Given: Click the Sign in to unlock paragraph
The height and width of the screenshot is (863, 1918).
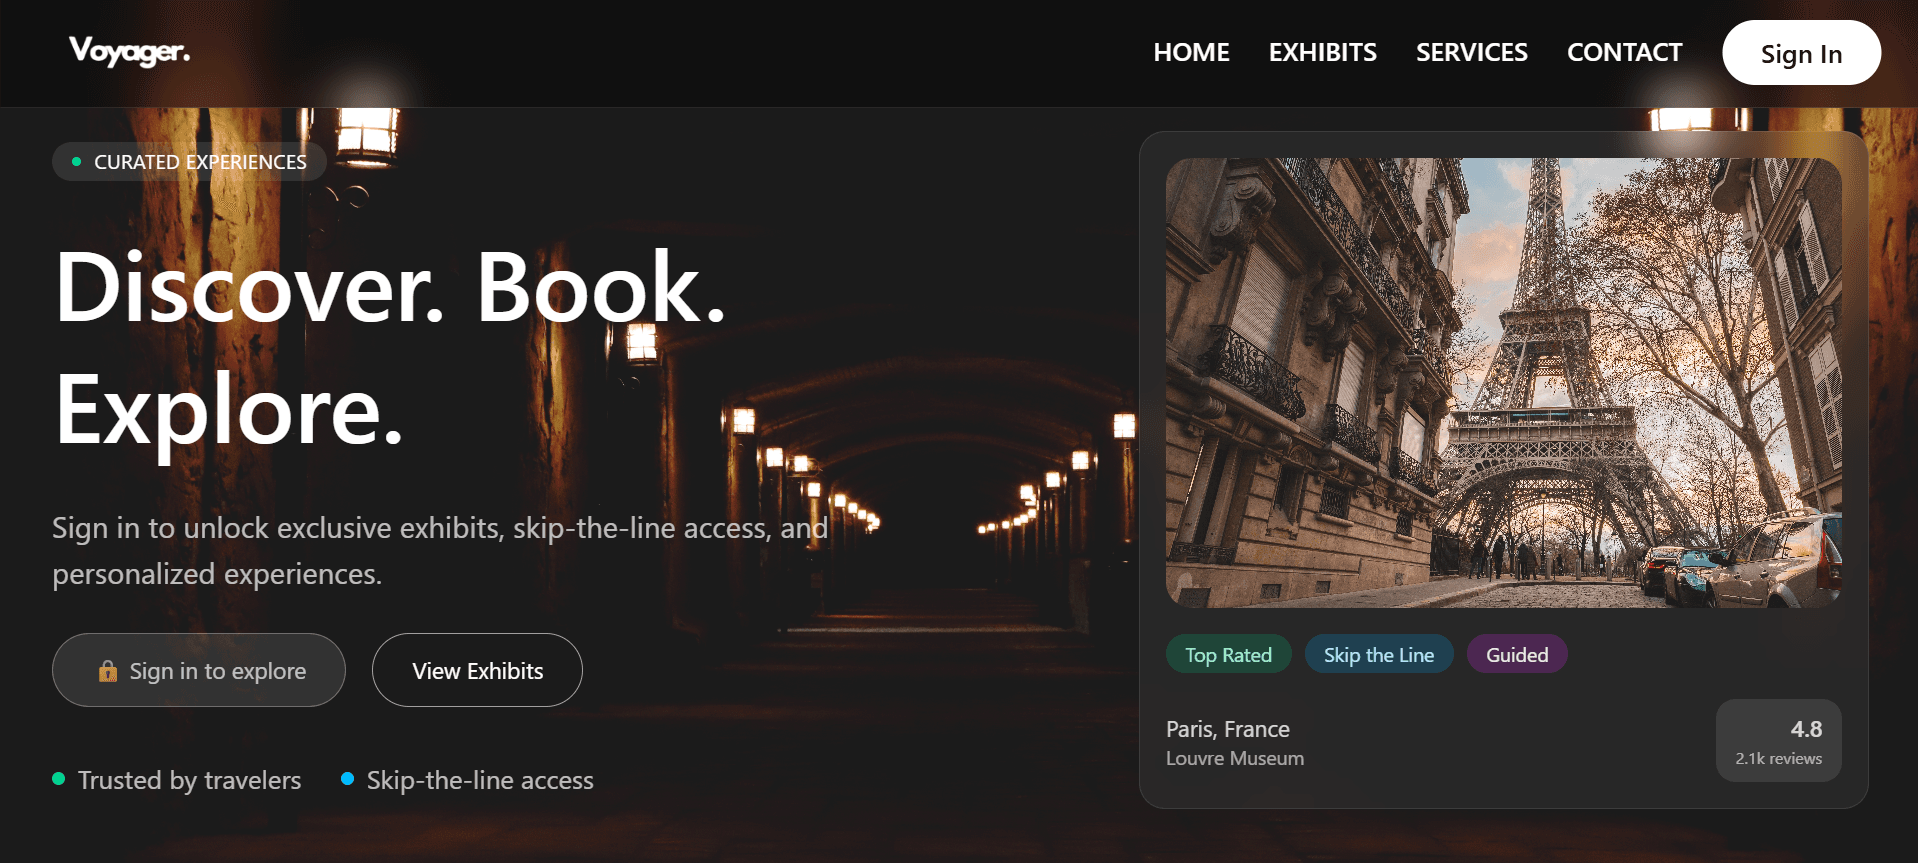Looking at the screenshot, I should coord(440,550).
